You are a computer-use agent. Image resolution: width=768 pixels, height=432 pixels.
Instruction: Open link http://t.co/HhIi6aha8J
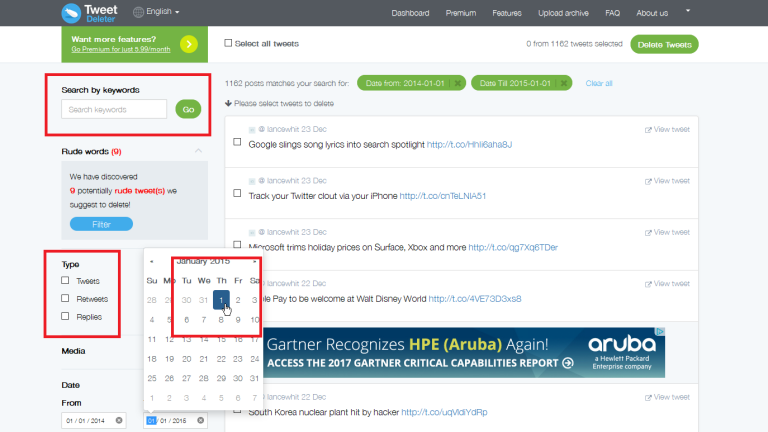point(469,144)
